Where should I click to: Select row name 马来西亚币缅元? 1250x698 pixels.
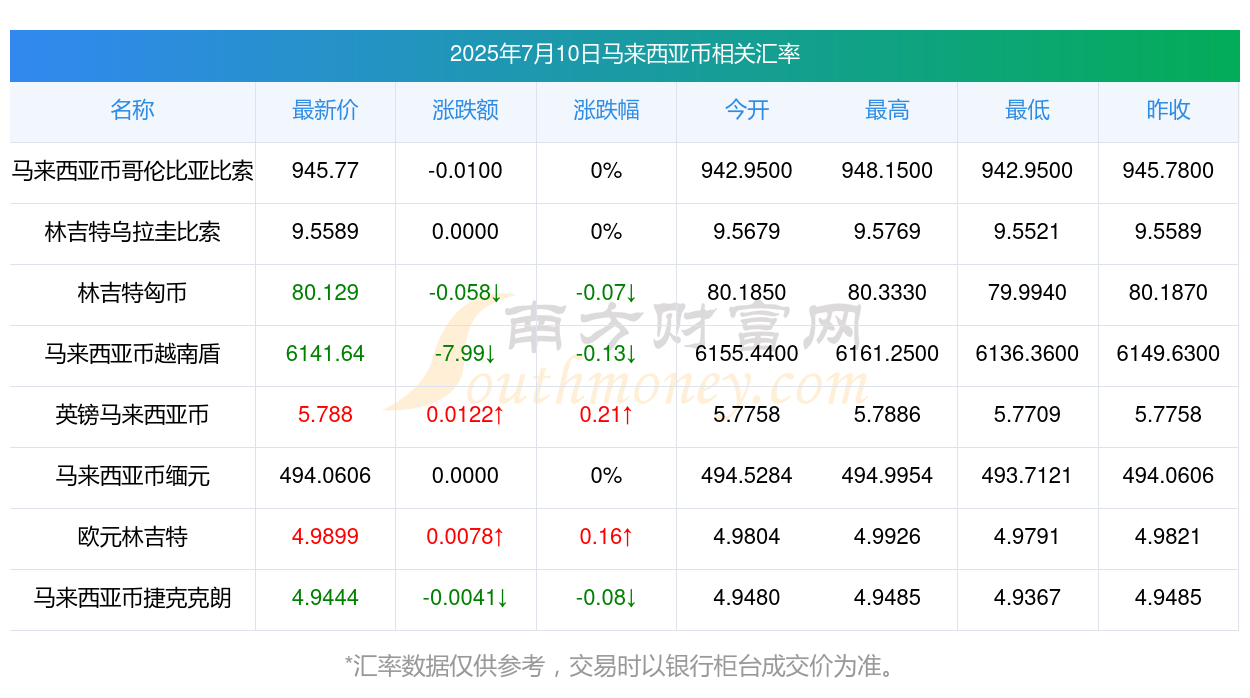click(132, 476)
